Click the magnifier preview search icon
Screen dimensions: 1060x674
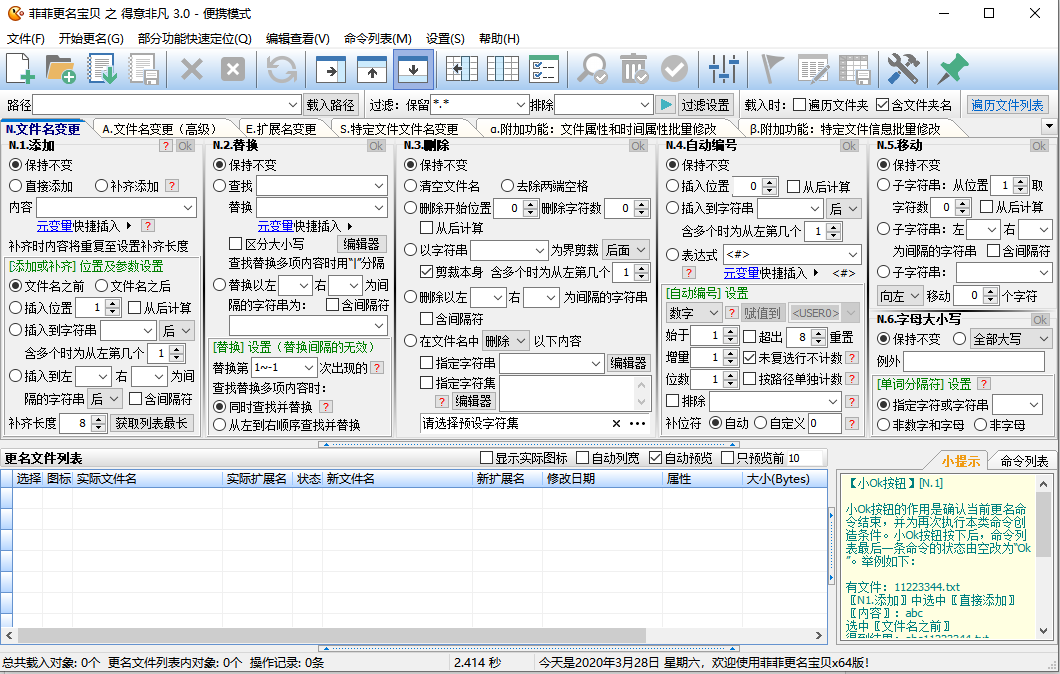point(593,69)
